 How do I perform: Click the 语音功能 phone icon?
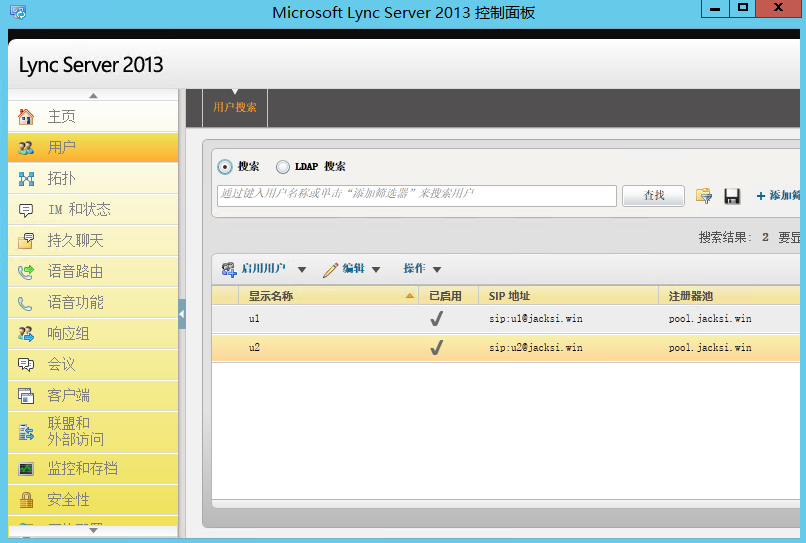(25, 303)
